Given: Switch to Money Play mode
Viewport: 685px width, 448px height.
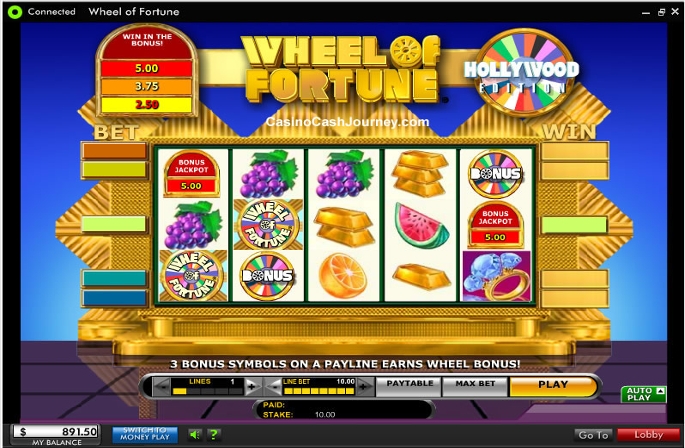Looking at the screenshot, I should pos(145,434).
